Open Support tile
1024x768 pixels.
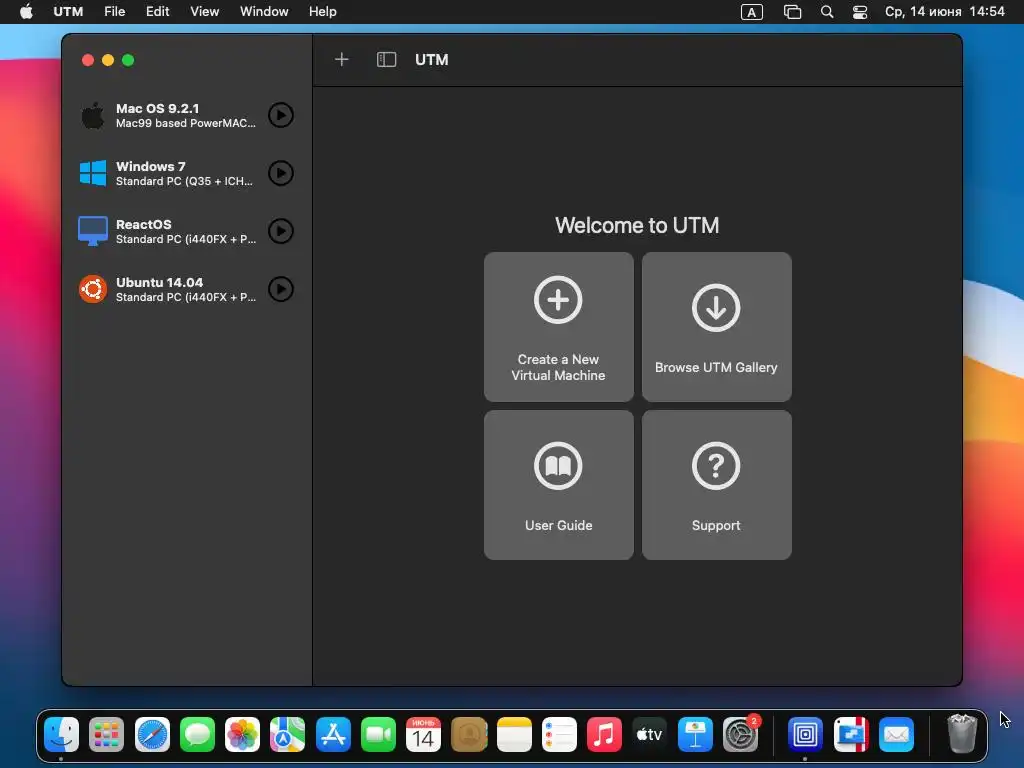coord(716,485)
